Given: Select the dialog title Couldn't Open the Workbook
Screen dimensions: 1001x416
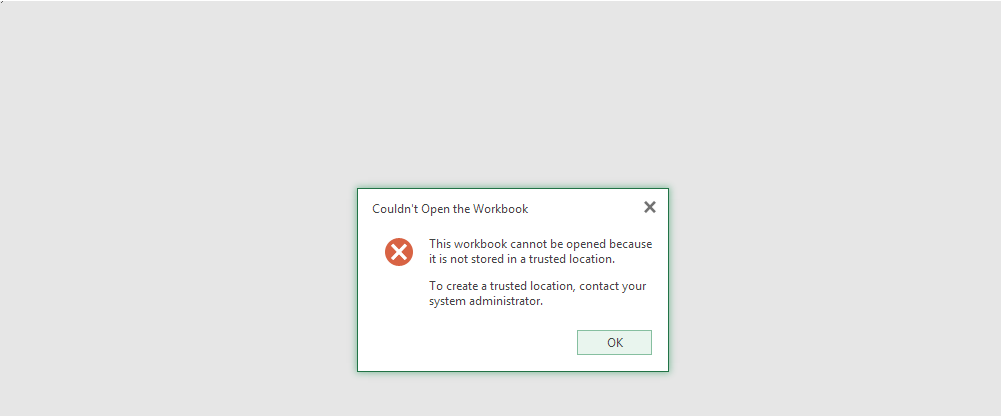Looking at the screenshot, I should pyautogui.click(x=450, y=209).
